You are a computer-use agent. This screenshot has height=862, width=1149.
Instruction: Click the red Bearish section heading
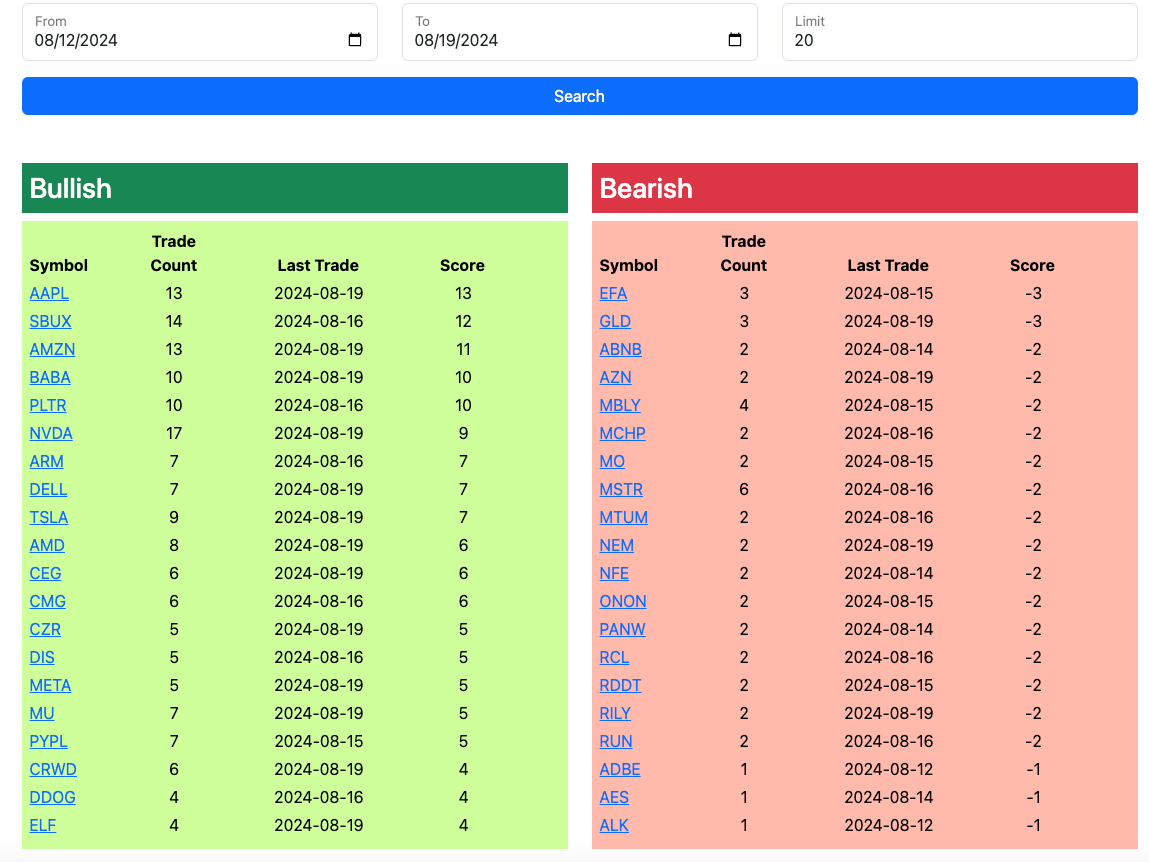865,188
